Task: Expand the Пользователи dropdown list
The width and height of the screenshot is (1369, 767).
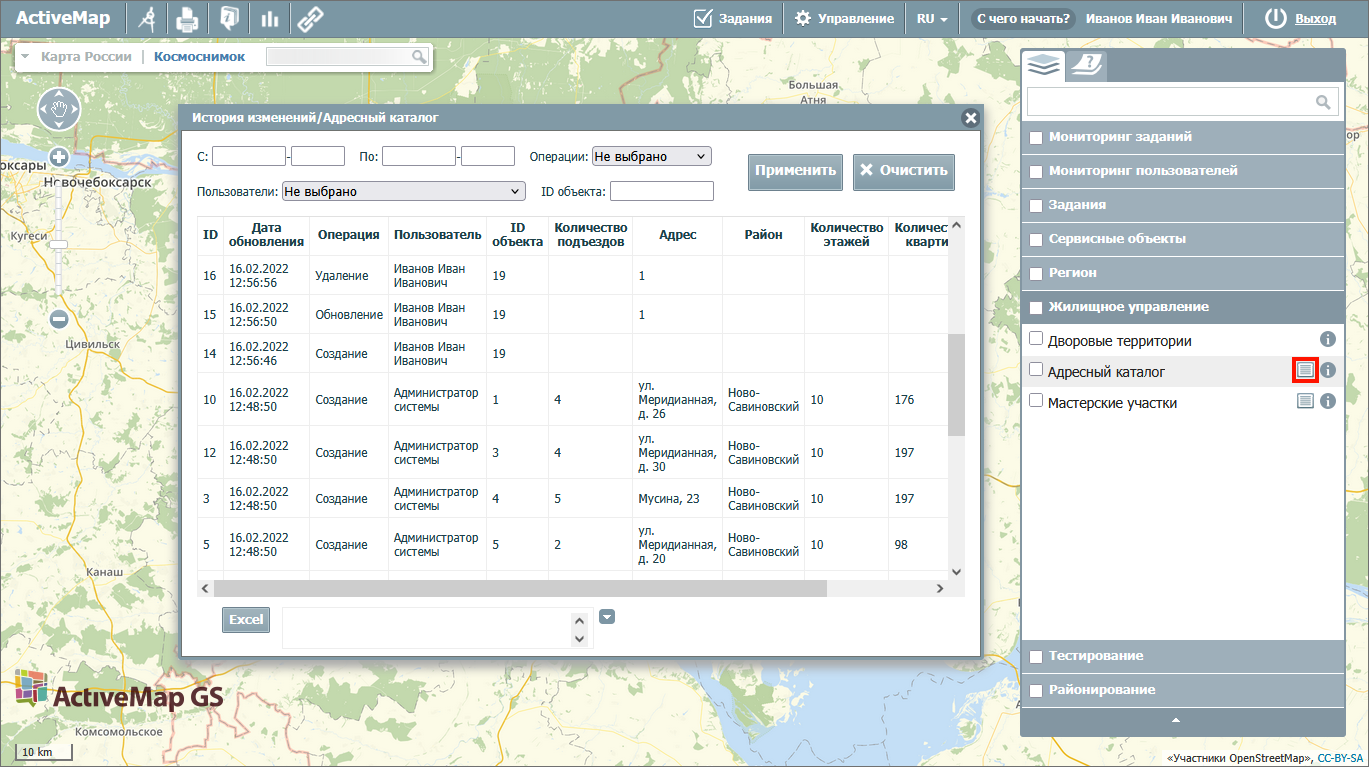Action: 403,191
